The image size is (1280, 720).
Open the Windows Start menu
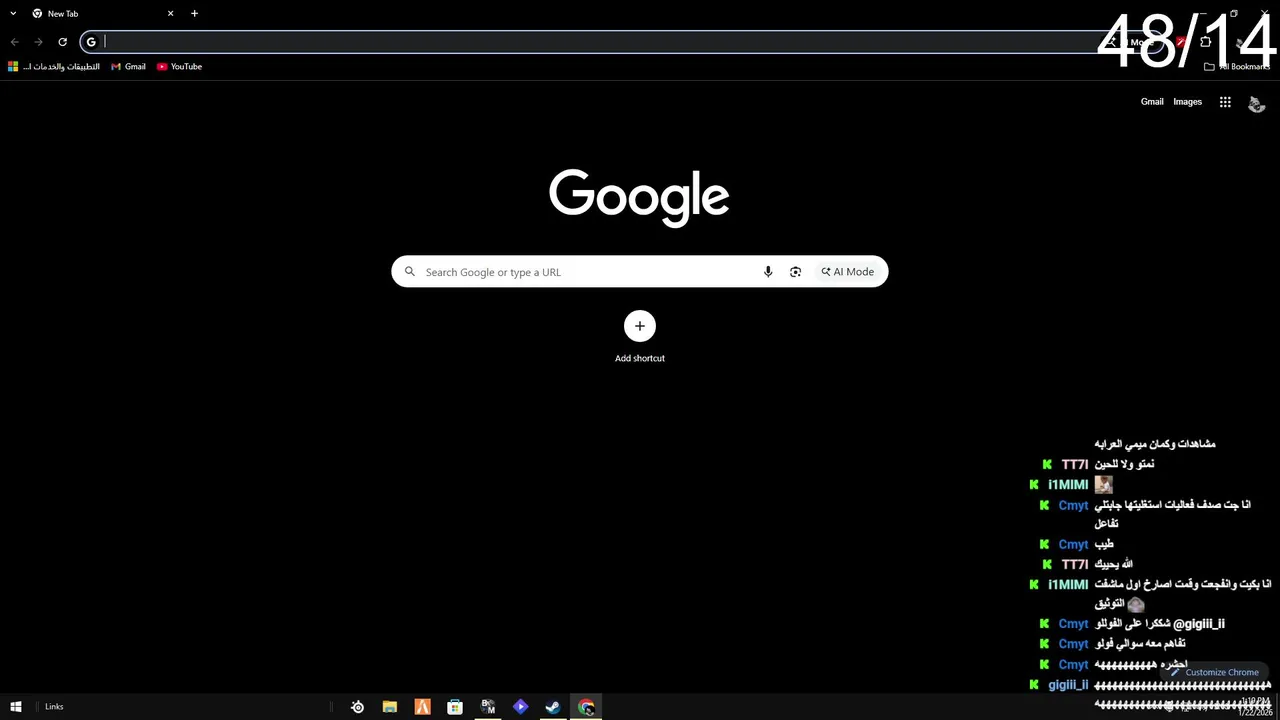pos(15,707)
